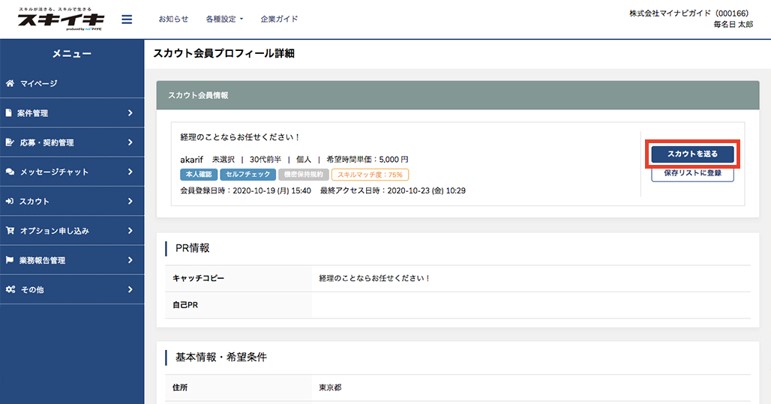Open the 企業ガイド menu item

(279, 19)
